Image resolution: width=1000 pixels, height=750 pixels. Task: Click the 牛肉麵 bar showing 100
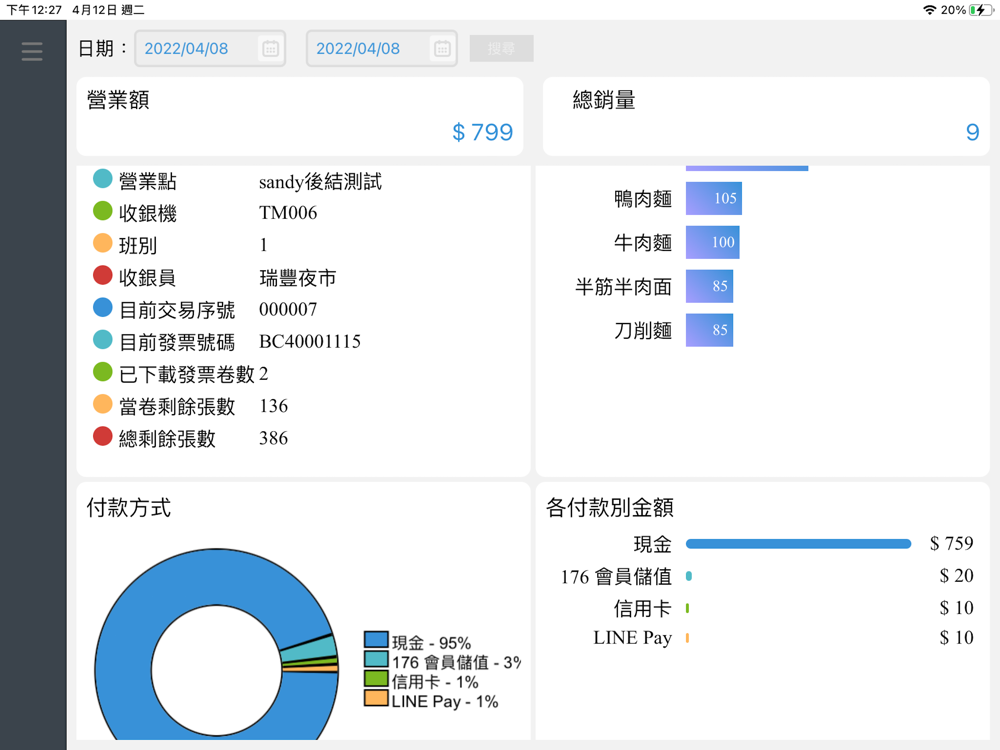pos(712,242)
